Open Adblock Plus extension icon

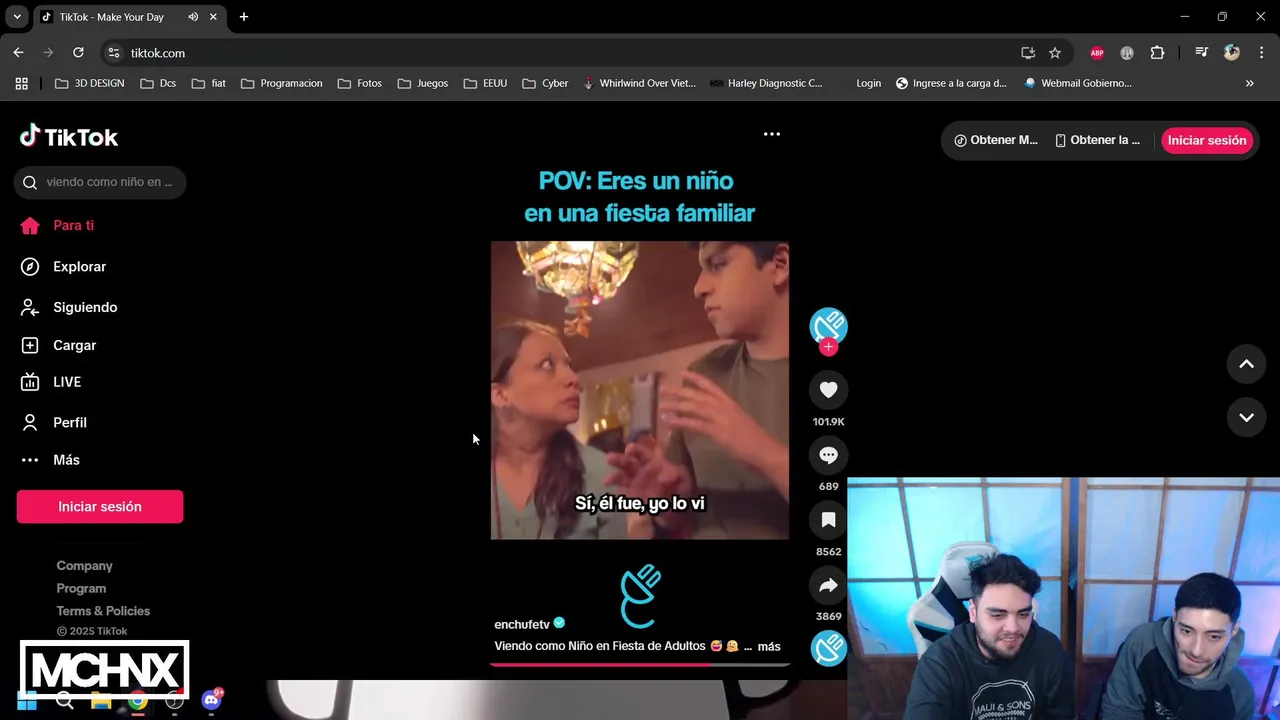[x=1097, y=53]
